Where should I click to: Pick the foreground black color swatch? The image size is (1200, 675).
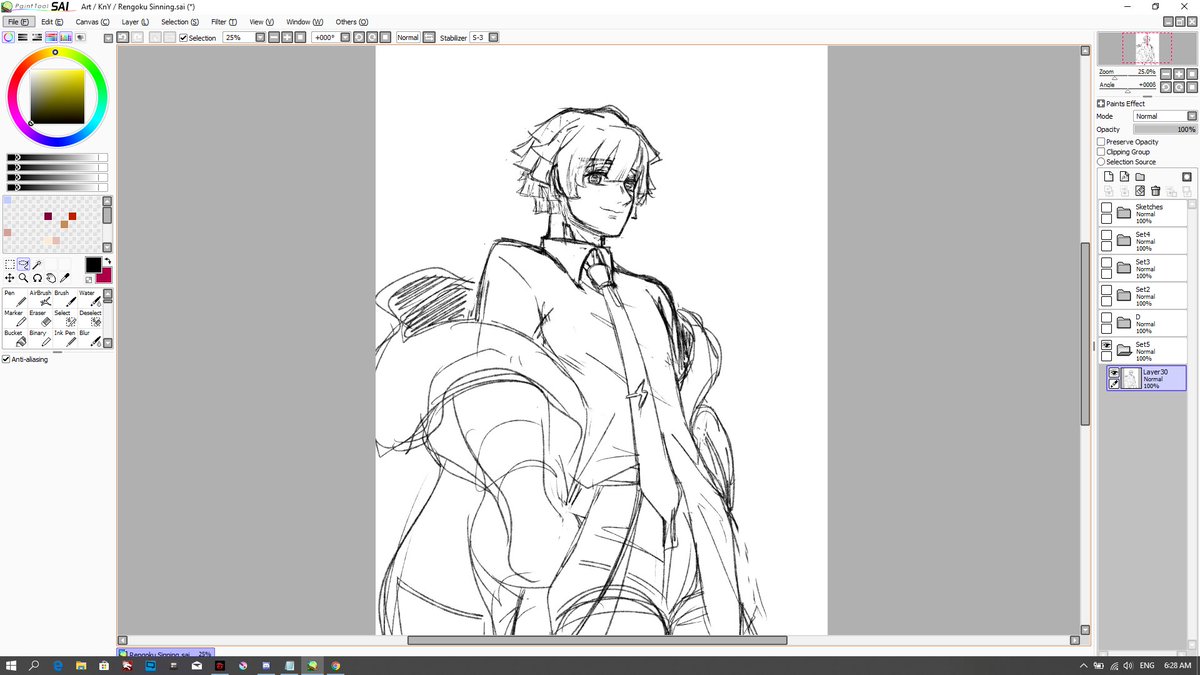pyautogui.click(x=92, y=265)
